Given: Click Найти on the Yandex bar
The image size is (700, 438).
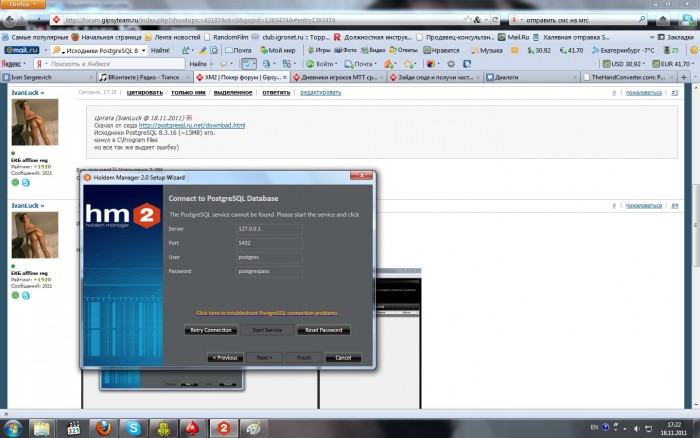Looking at the screenshot, I should (x=198, y=64).
